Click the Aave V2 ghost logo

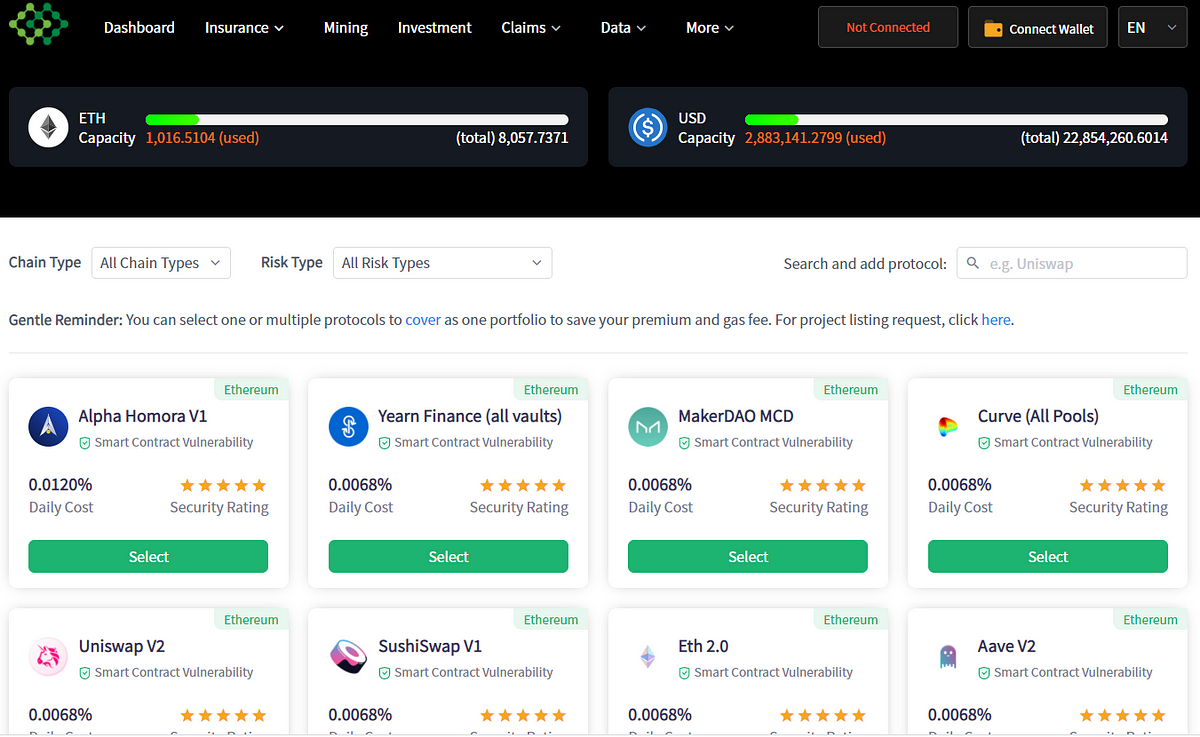[x=948, y=657]
